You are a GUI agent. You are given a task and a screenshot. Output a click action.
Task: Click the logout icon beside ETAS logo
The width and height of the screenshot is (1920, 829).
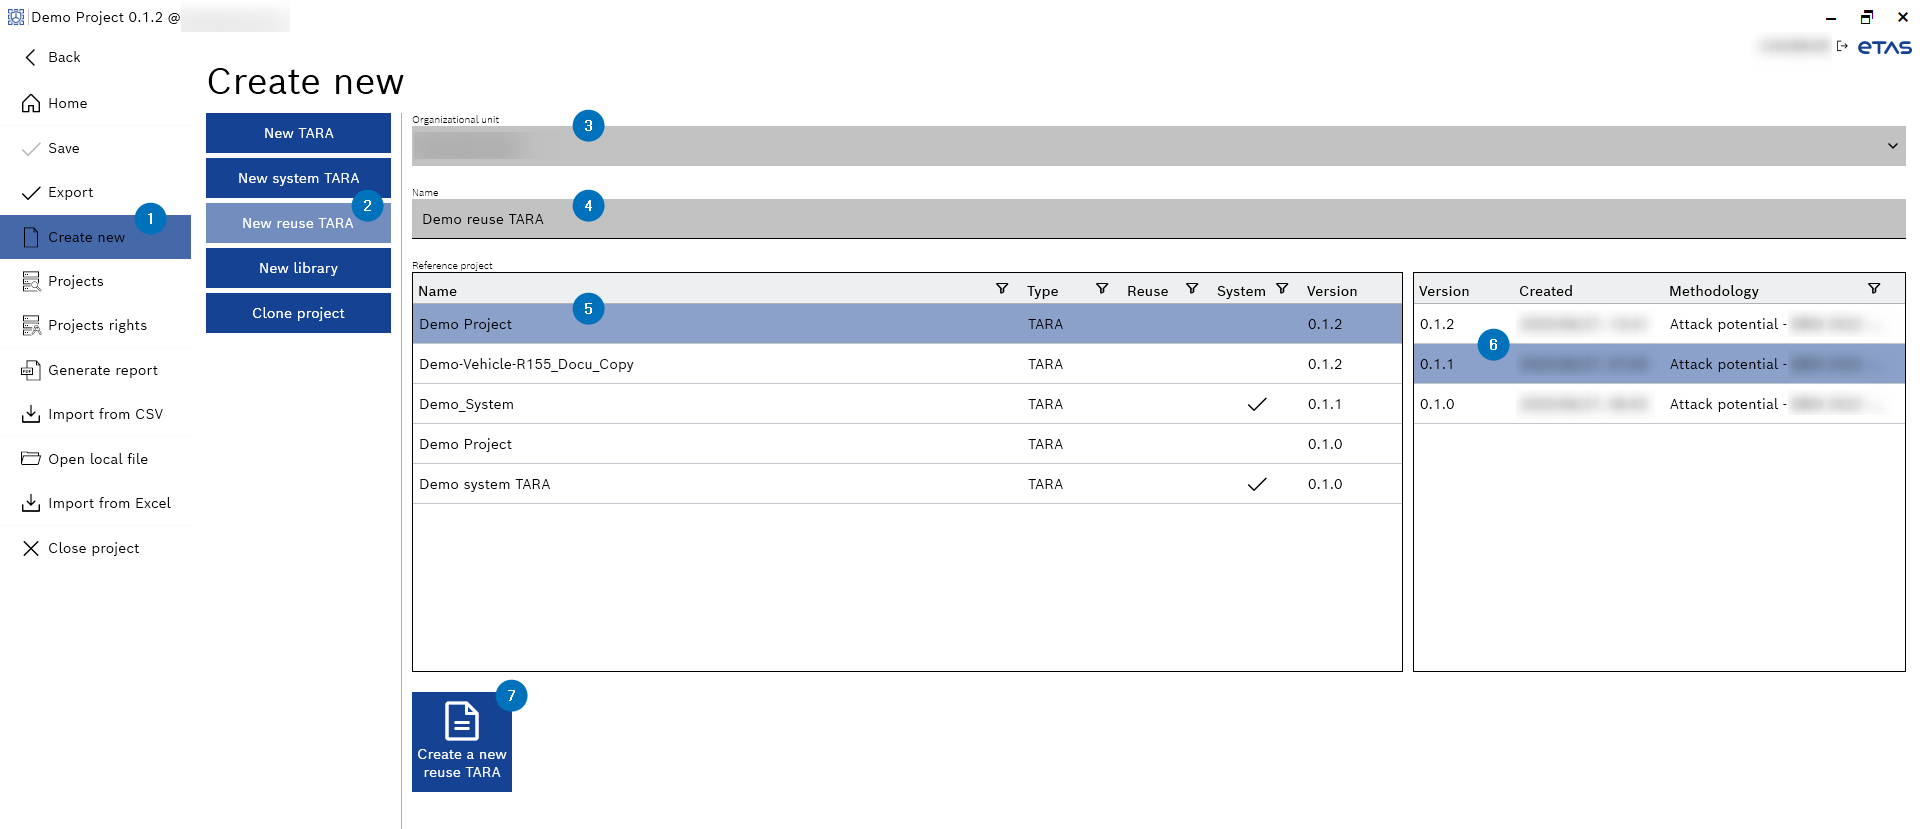coord(1842,46)
